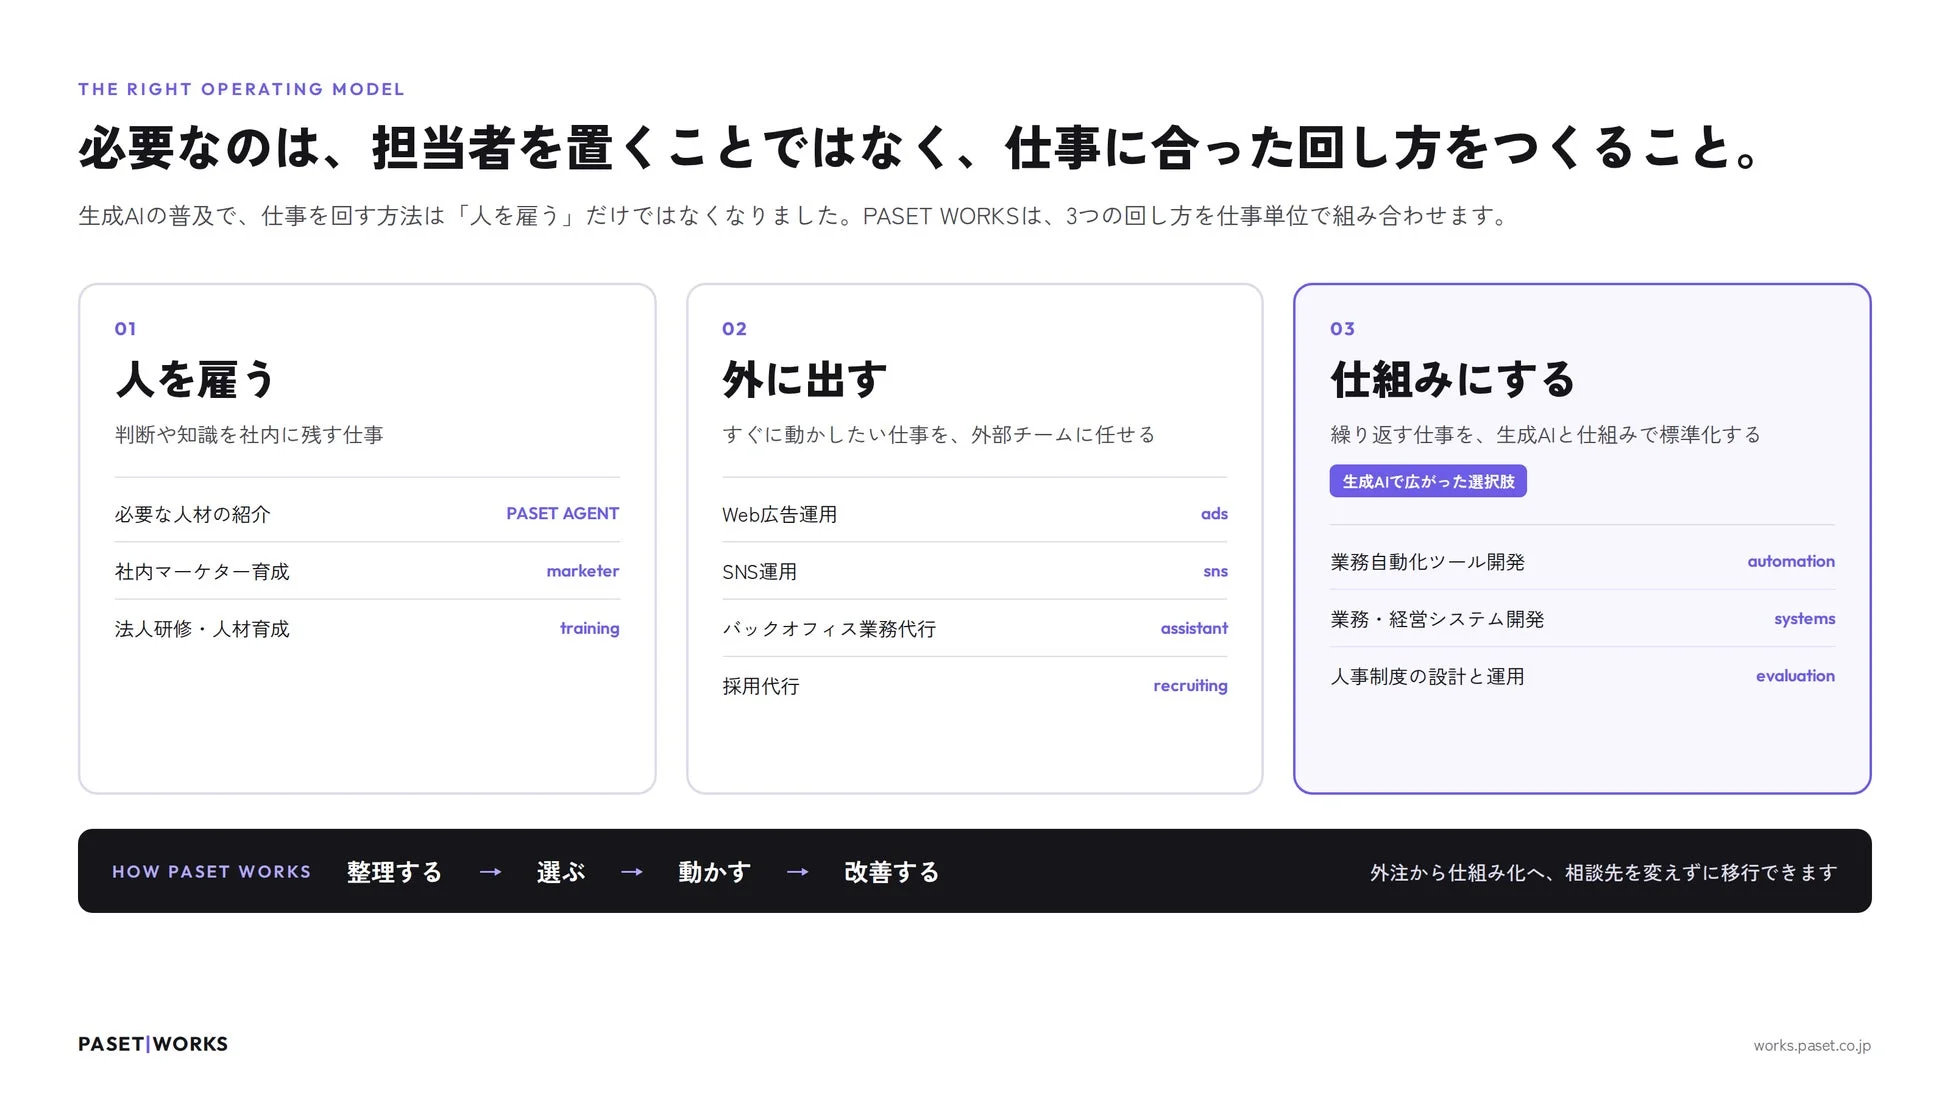Open the works.paset.co.jp link
The image size is (1950, 1097).
pos(1812,1045)
